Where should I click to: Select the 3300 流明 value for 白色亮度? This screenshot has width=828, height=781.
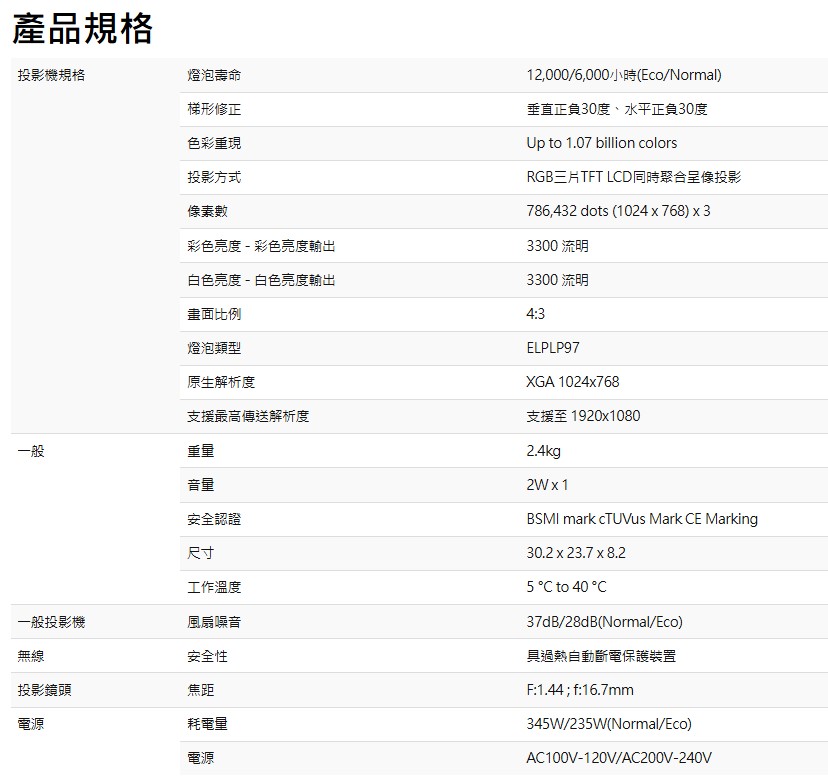pyautogui.click(x=557, y=280)
